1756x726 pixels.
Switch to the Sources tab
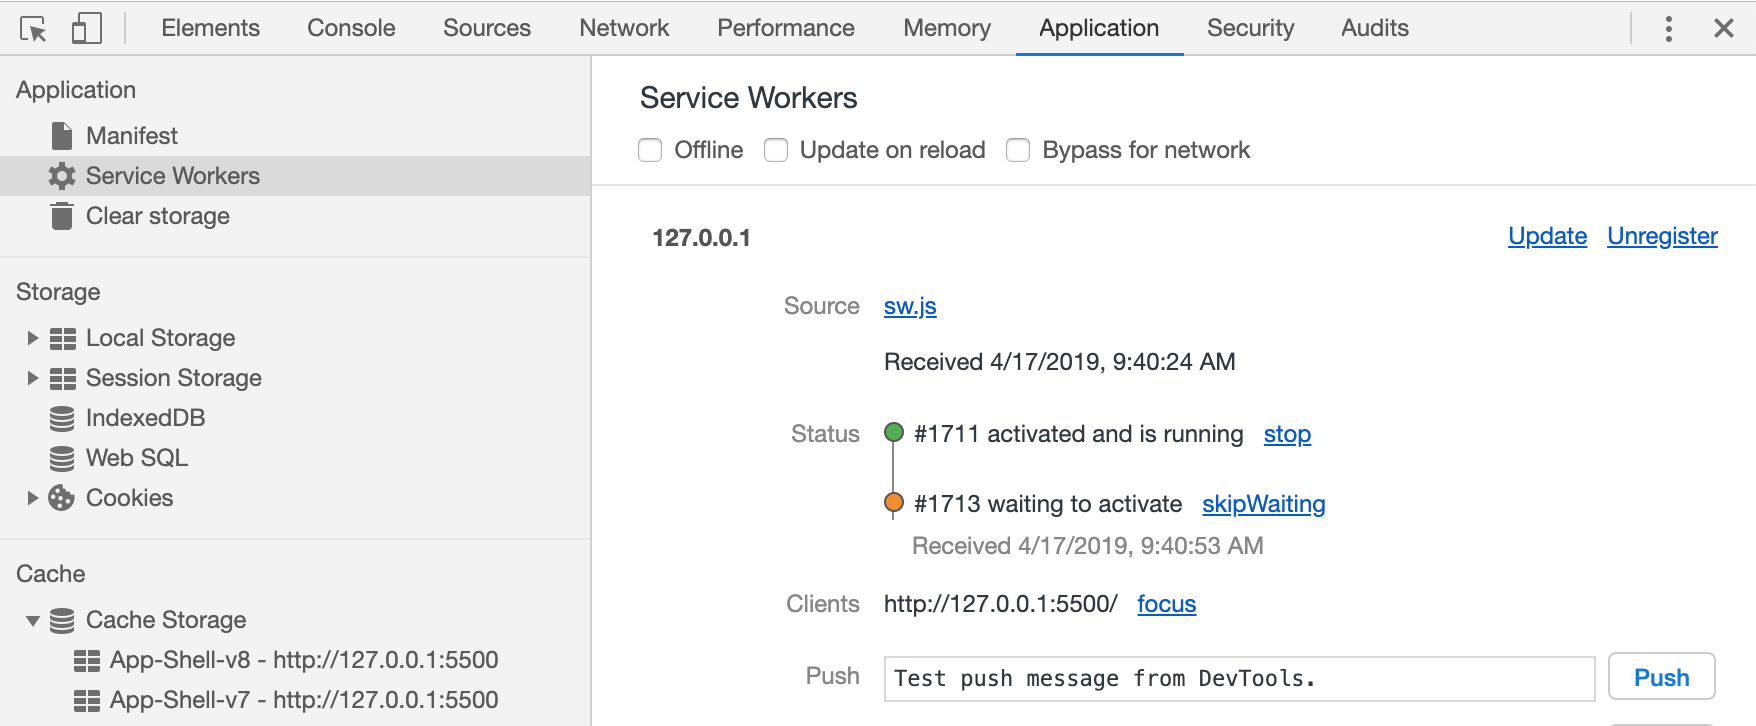click(487, 28)
